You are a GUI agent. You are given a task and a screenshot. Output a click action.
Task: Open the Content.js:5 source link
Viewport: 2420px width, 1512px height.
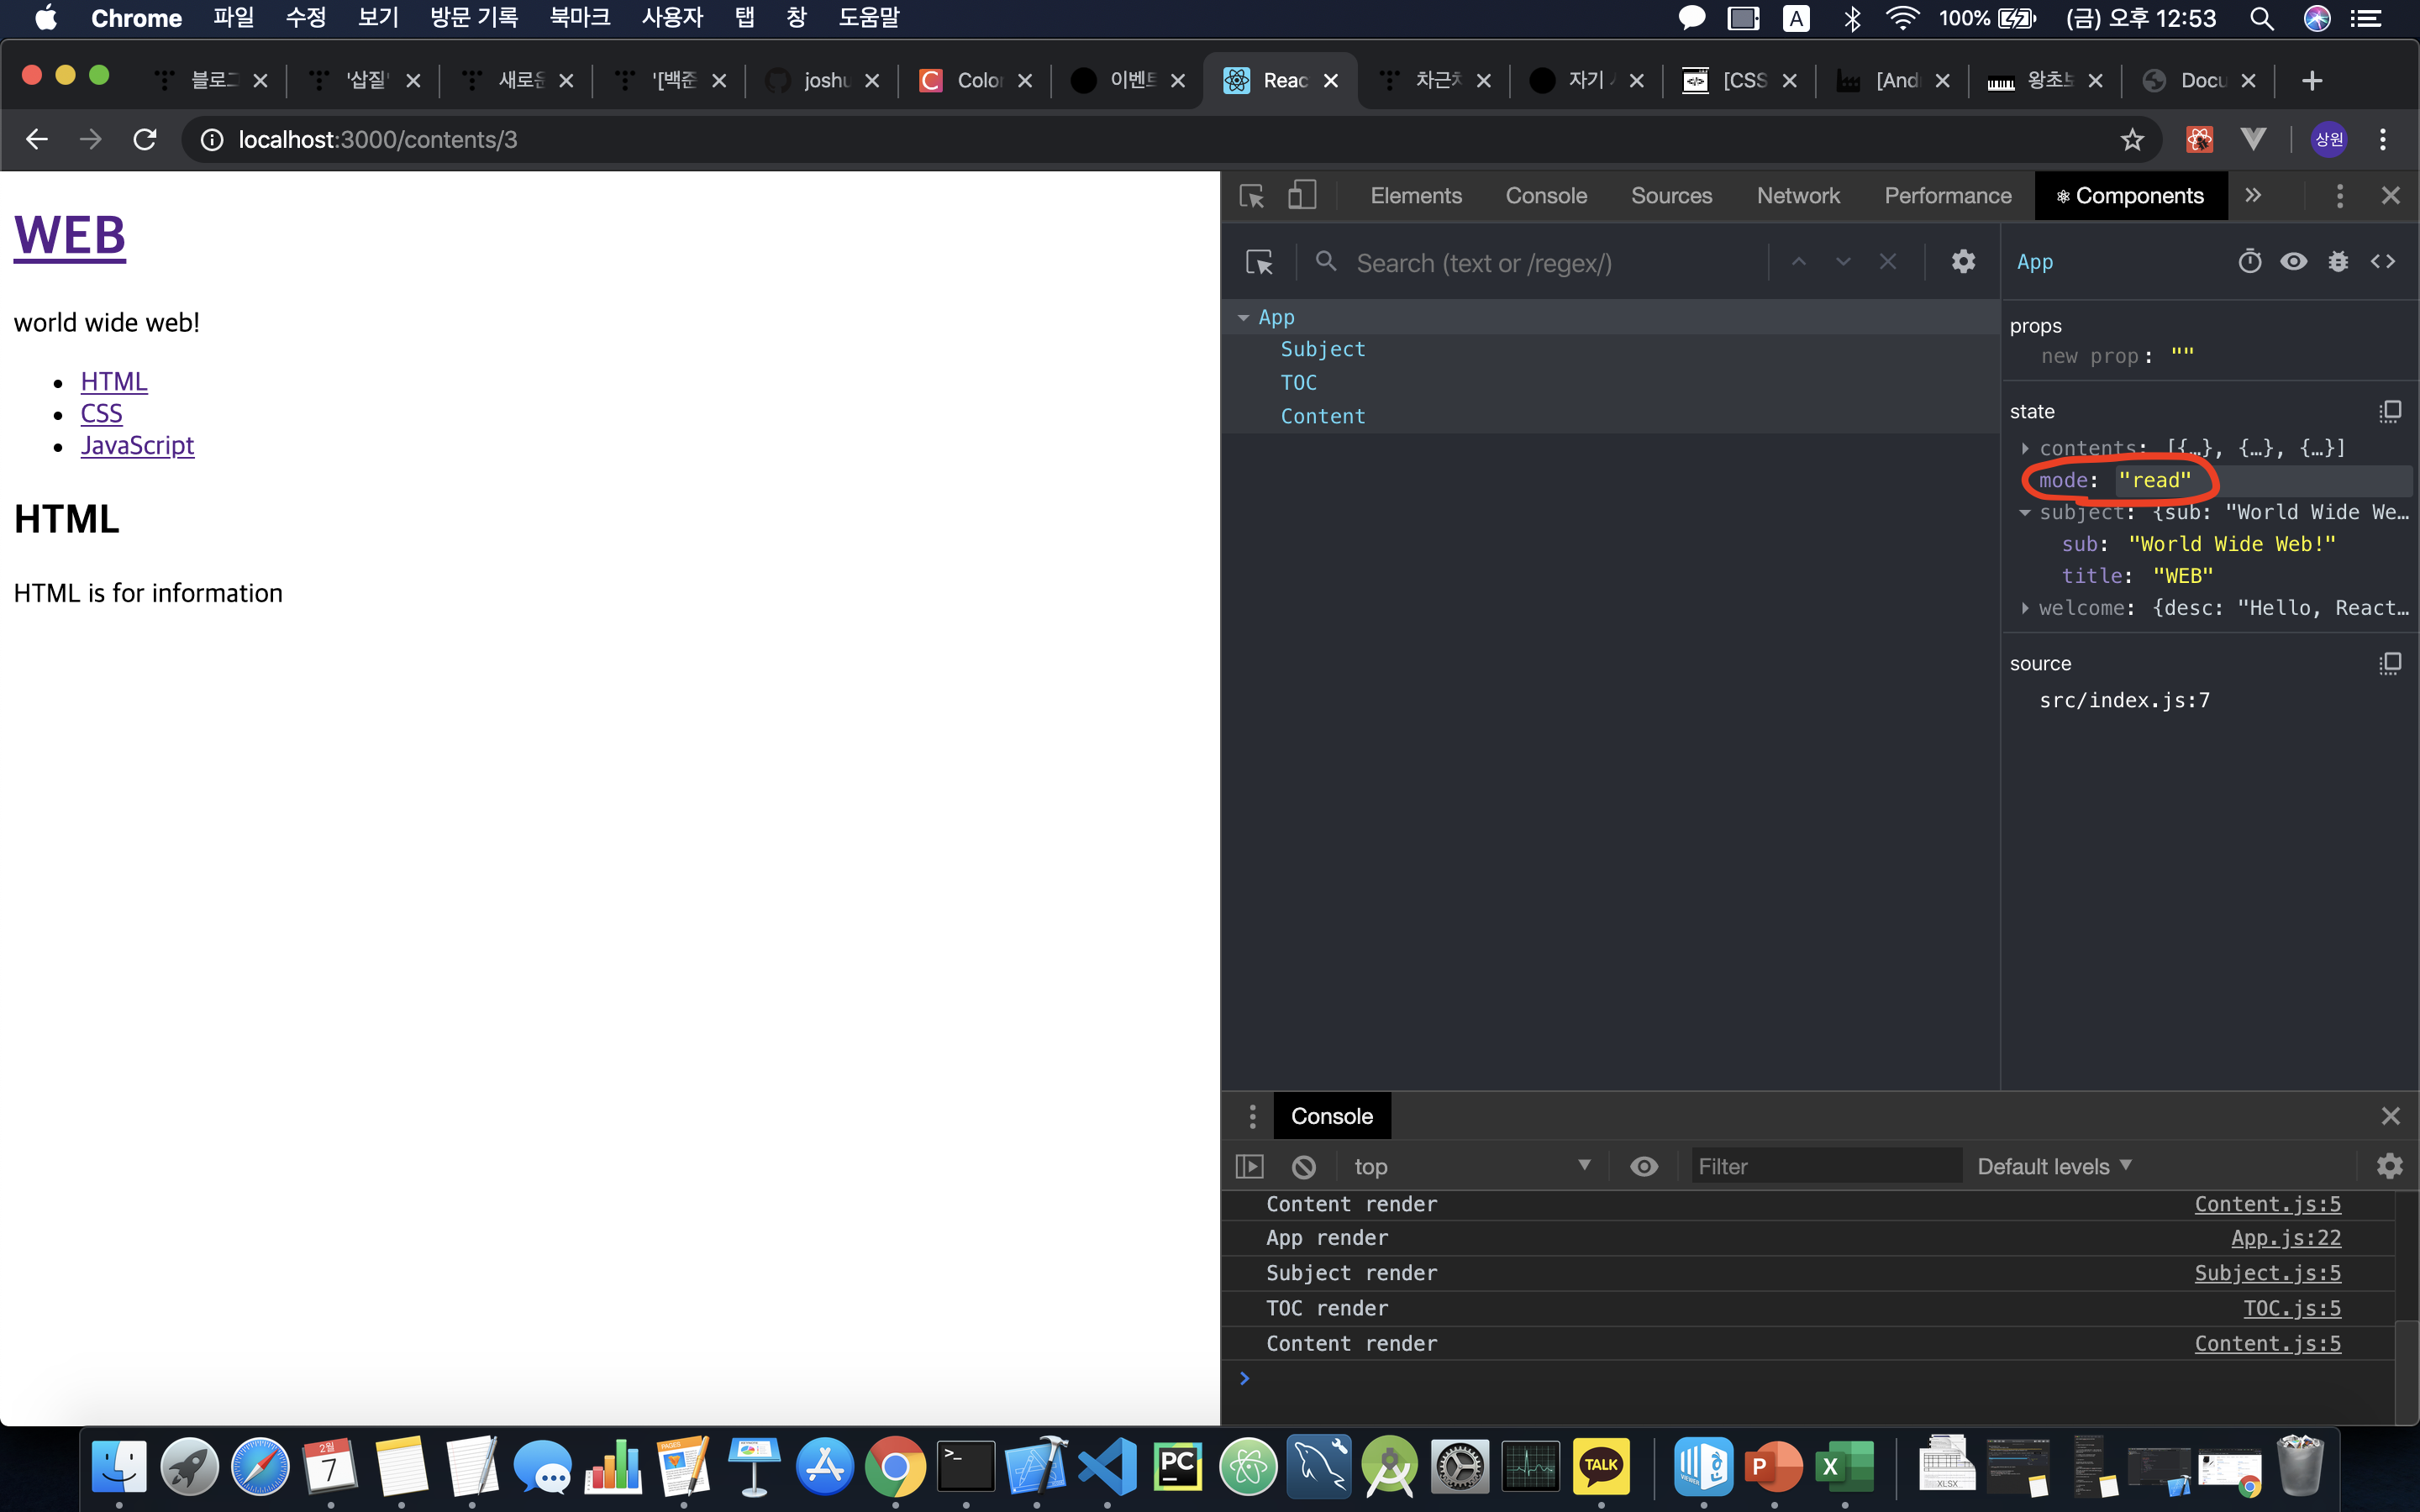coord(2267,1344)
